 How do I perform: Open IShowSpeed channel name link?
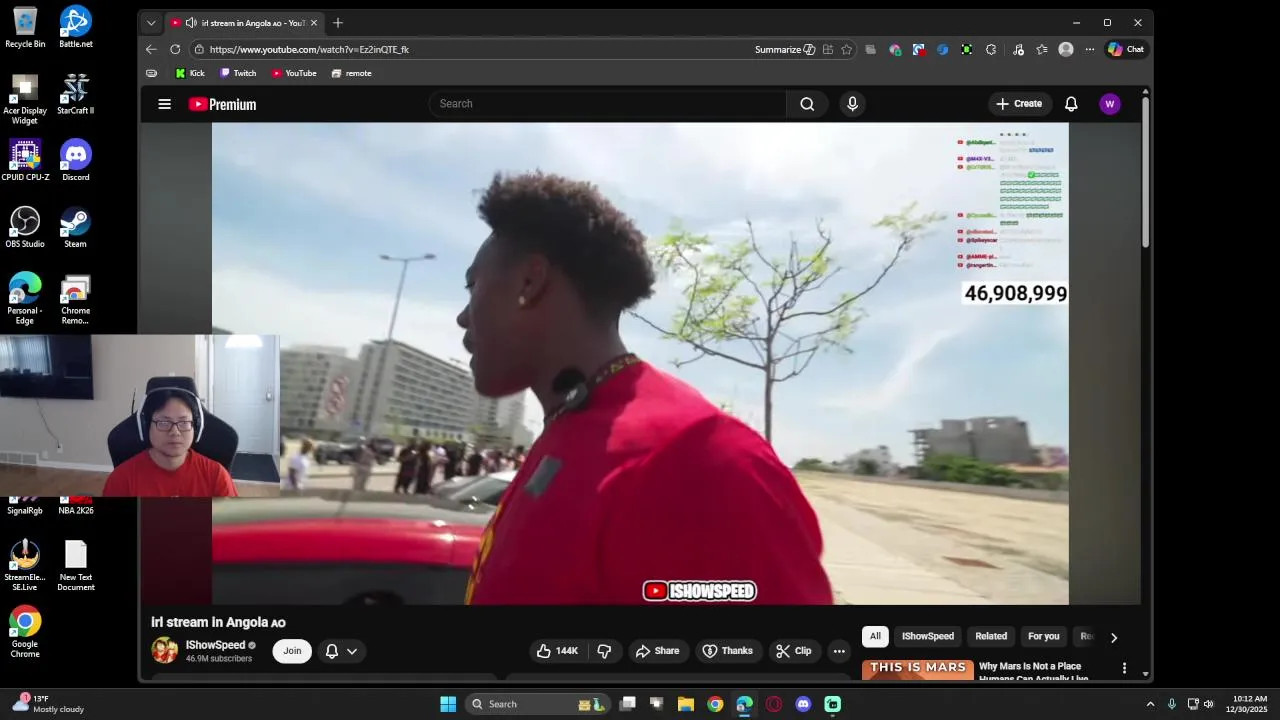tap(215, 645)
